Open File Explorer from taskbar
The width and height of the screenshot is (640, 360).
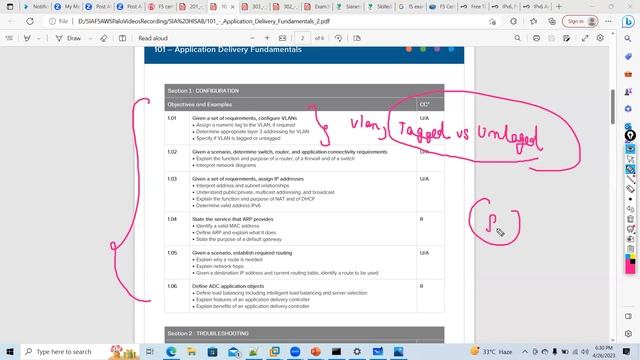coord(191,351)
